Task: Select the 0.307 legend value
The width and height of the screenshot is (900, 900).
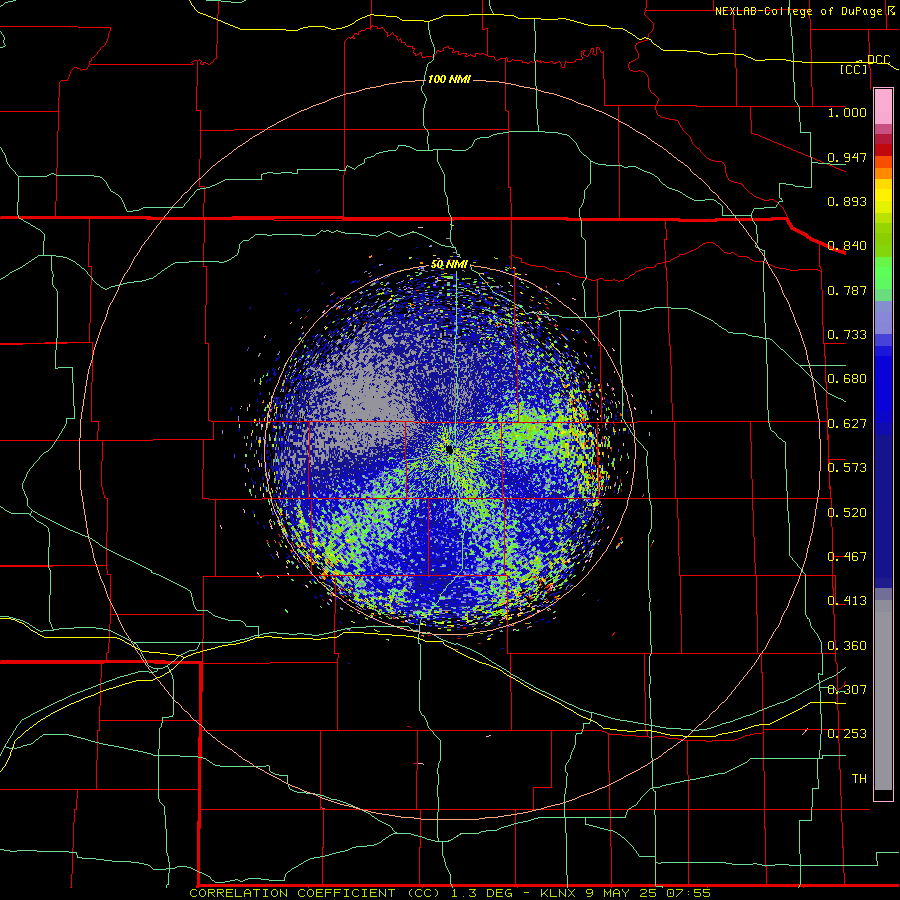Action: (x=847, y=690)
